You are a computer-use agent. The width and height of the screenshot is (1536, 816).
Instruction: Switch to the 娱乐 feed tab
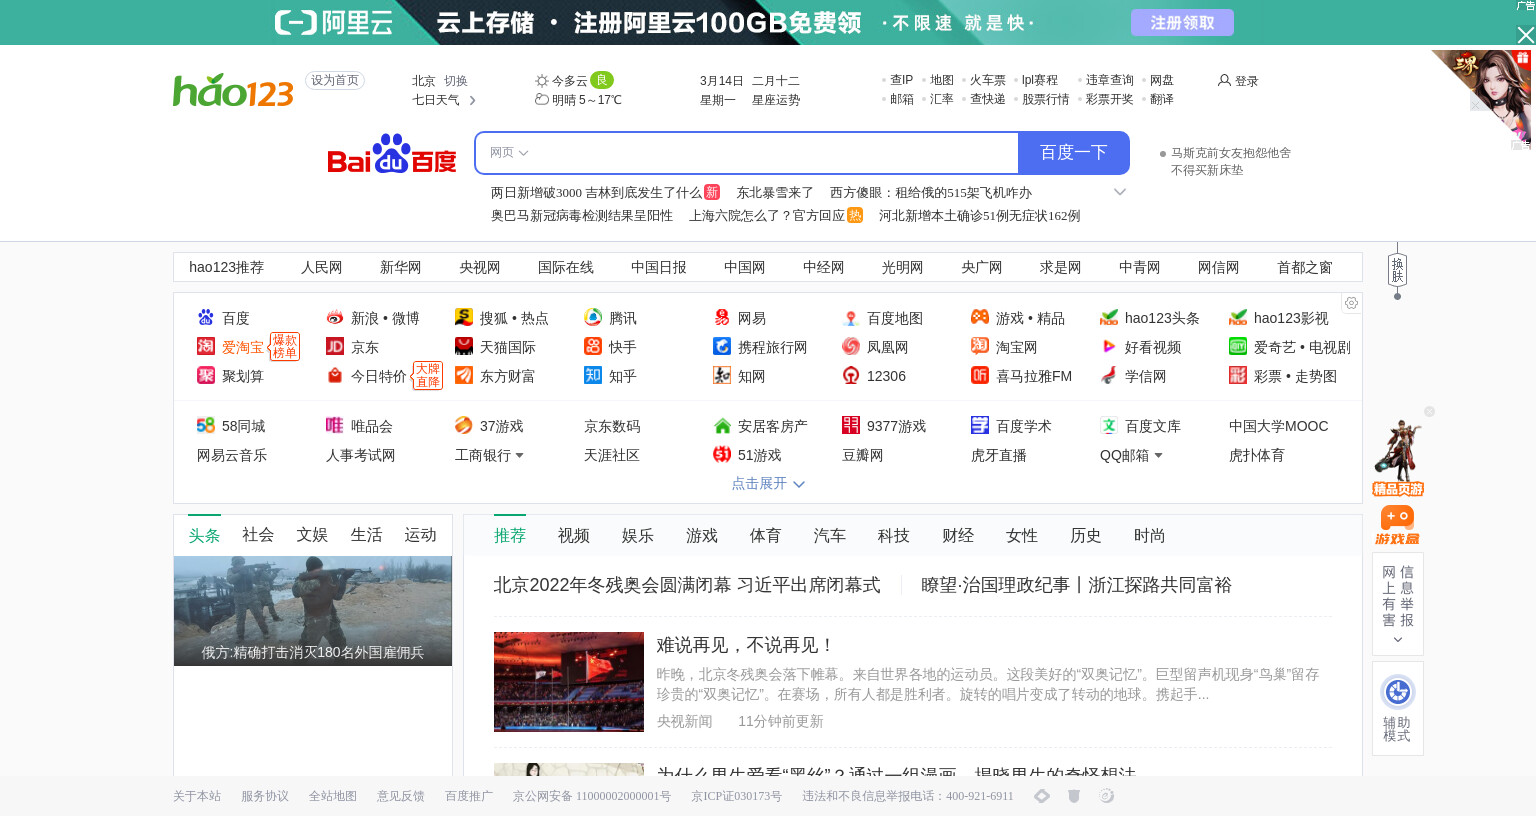click(638, 536)
